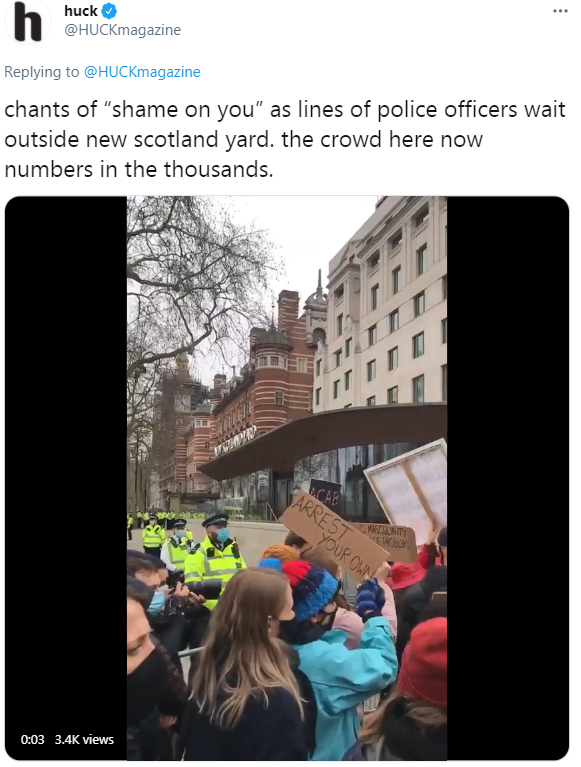
Task: Click the right black letterbox area of video
Action: point(508,478)
